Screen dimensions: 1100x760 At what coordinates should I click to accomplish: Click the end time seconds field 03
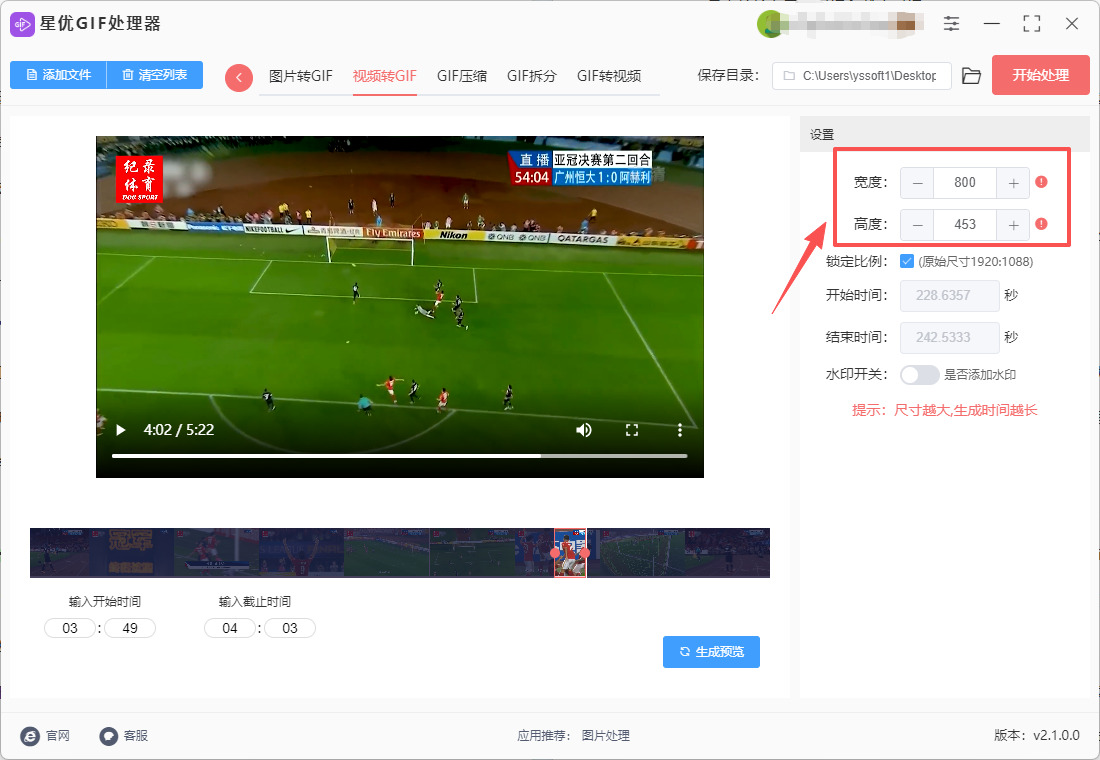pyautogui.click(x=290, y=628)
